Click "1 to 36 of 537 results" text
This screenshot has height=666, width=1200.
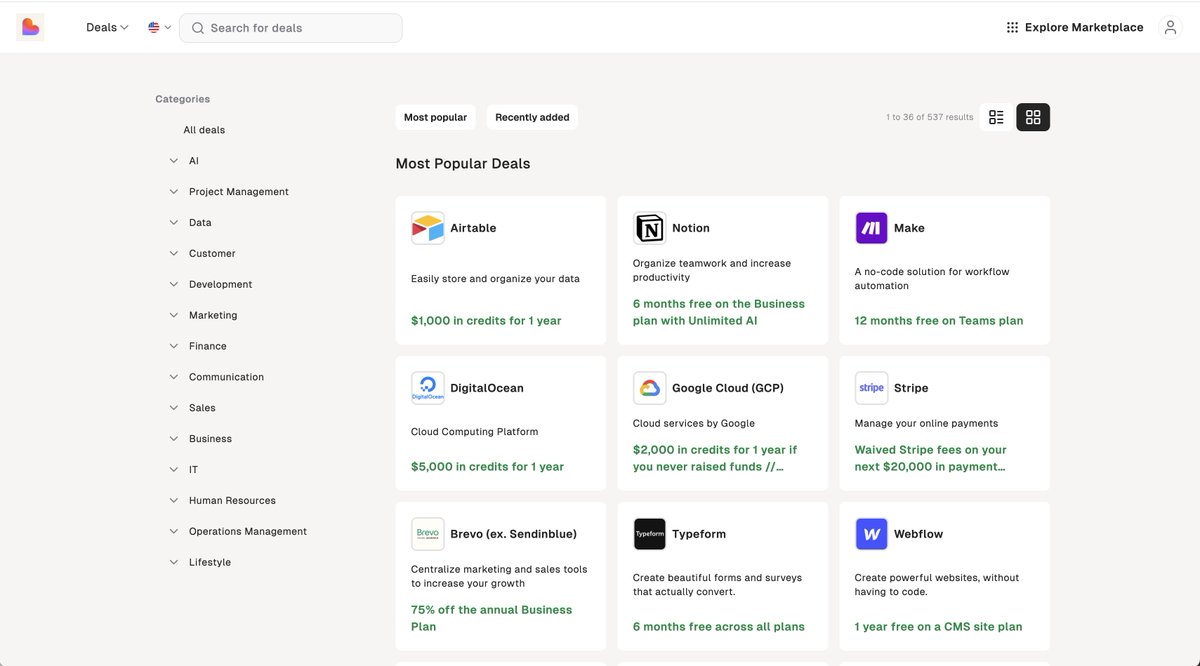(x=930, y=117)
